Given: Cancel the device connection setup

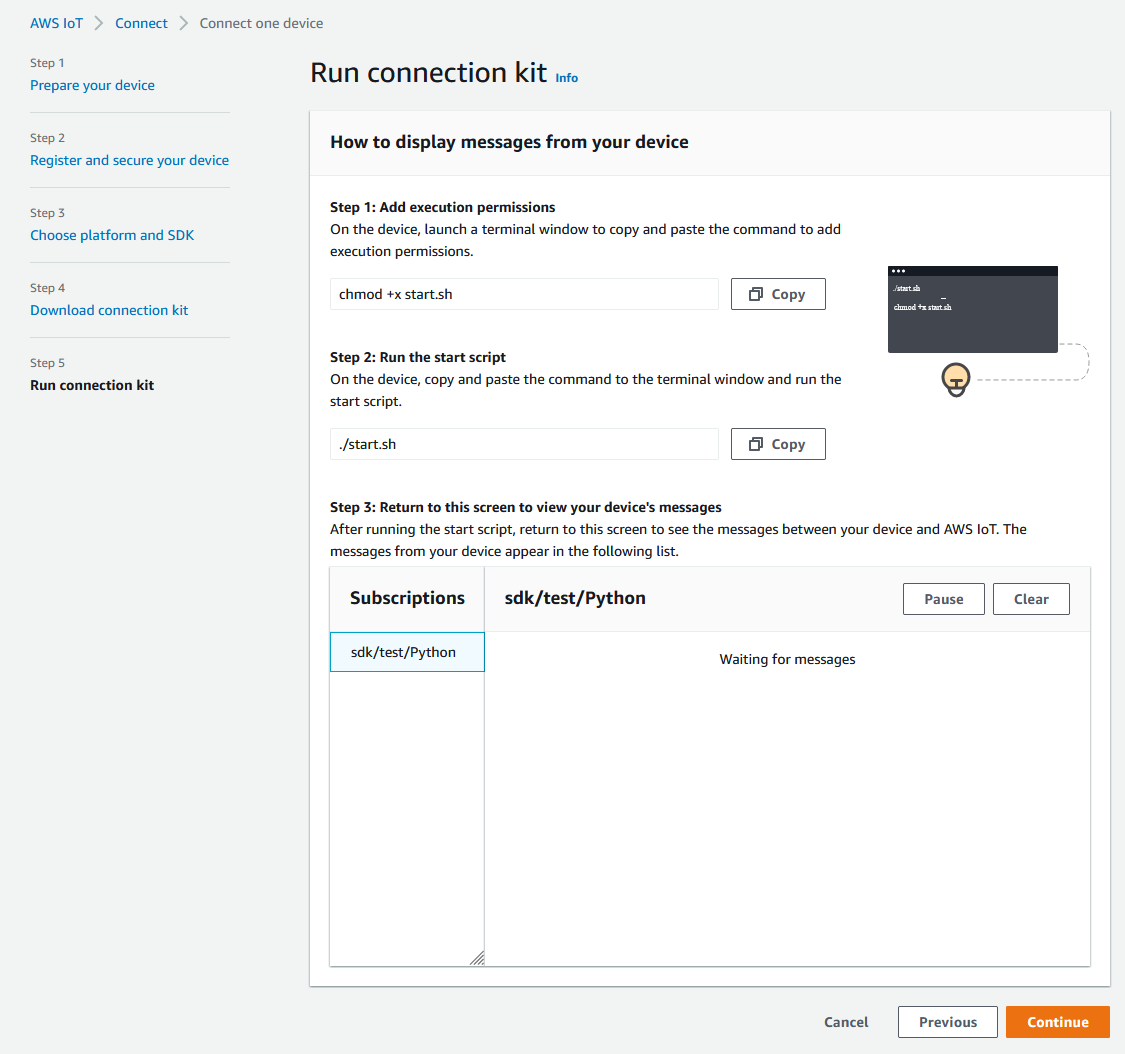Looking at the screenshot, I should (x=845, y=1021).
